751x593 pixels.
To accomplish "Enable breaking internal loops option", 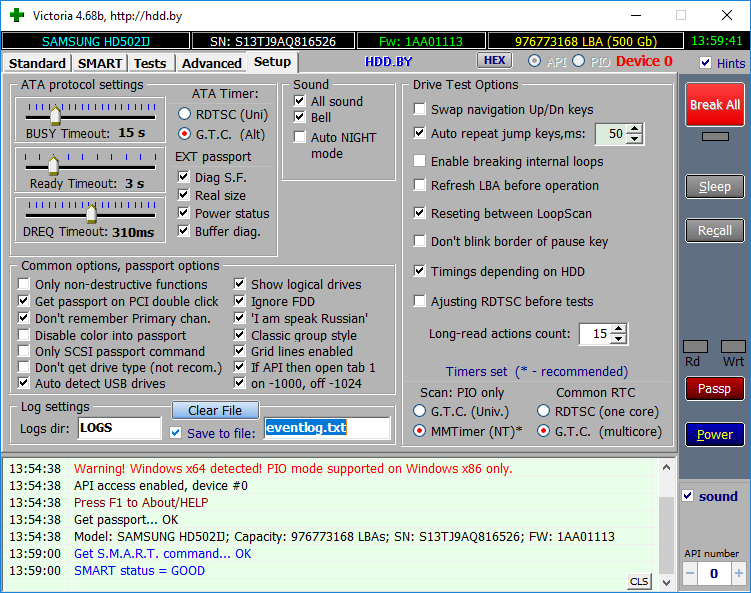I will tap(420, 160).
